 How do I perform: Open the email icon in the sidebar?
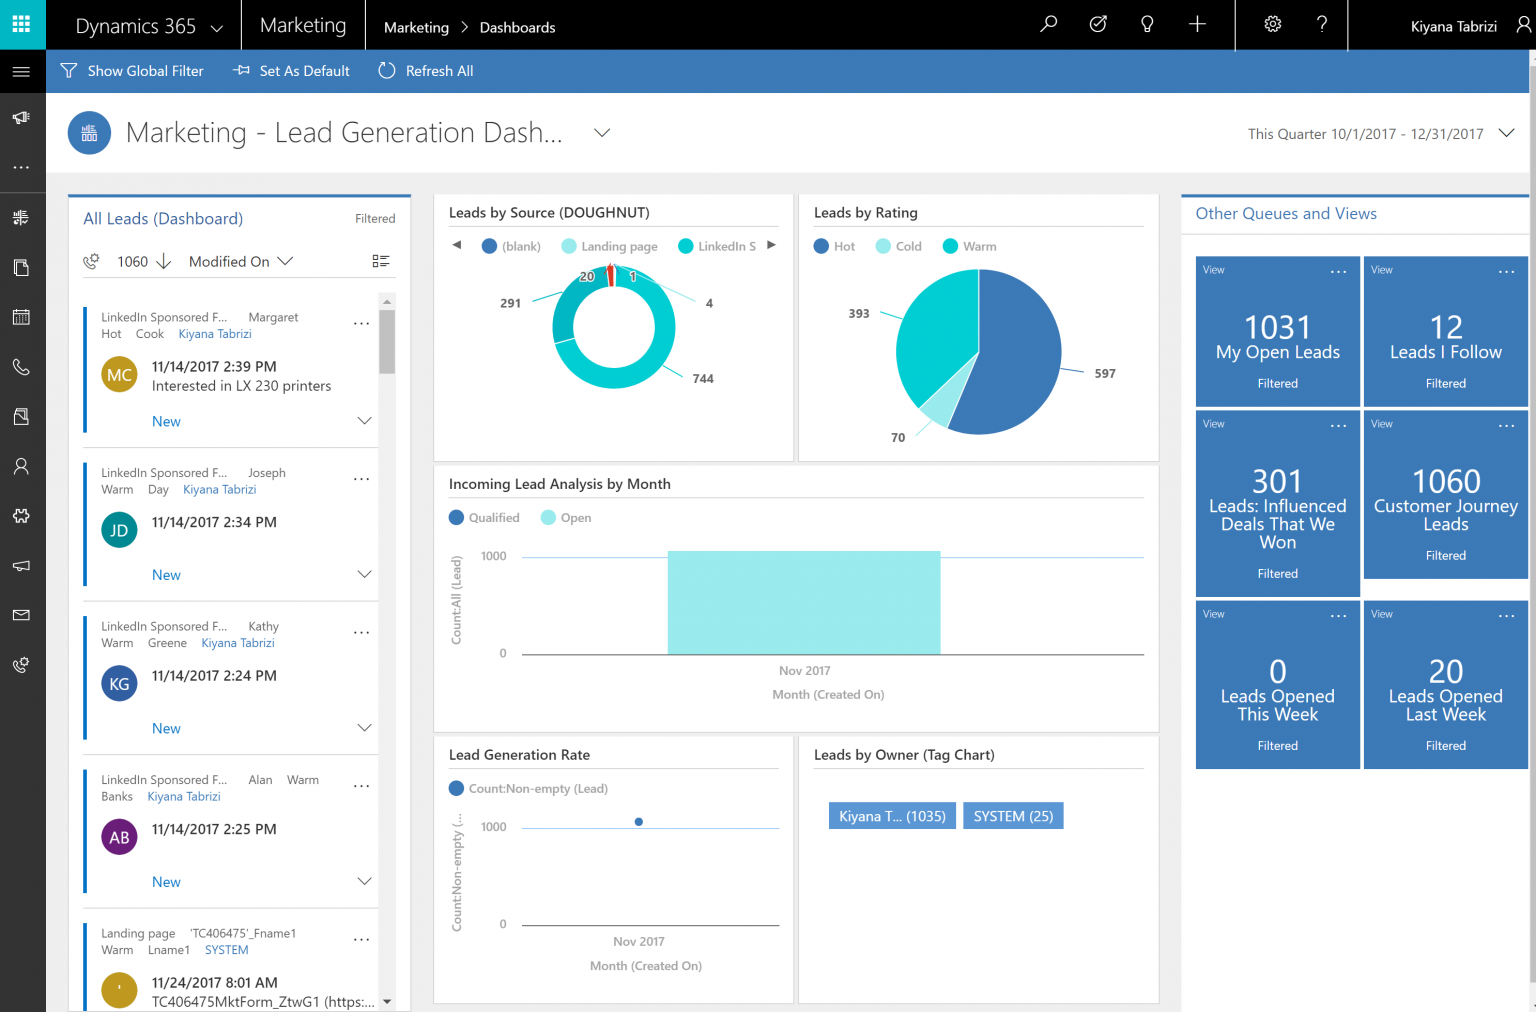[21, 615]
